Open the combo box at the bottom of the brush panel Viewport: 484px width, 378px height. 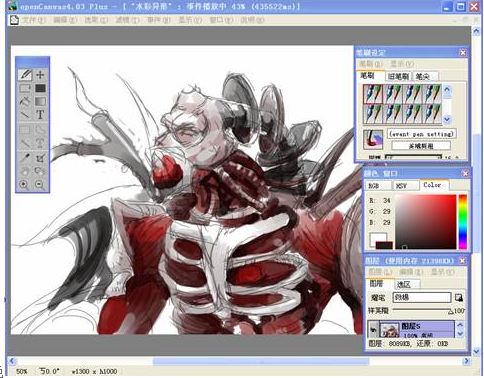coord(413,157)
